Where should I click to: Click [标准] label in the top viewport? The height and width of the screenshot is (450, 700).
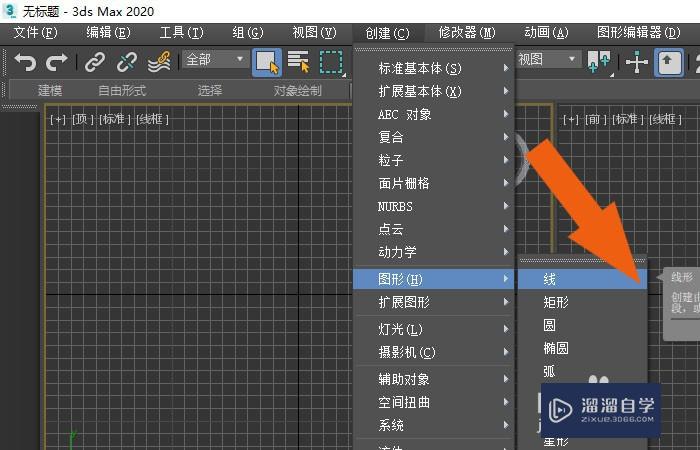pos(115,119)
